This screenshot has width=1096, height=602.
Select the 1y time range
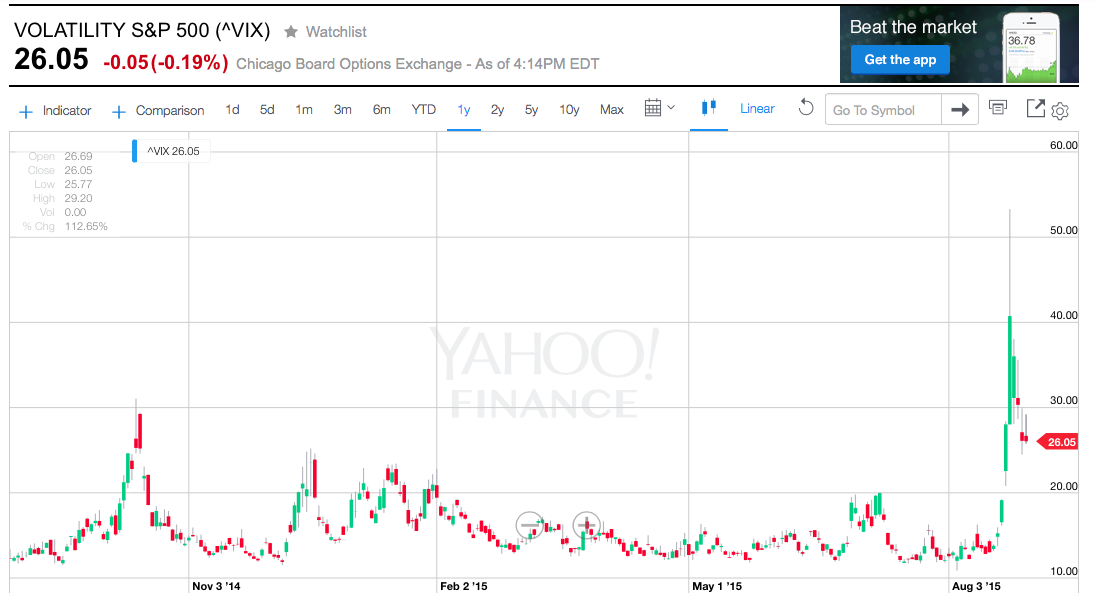[x=464, y=110]
